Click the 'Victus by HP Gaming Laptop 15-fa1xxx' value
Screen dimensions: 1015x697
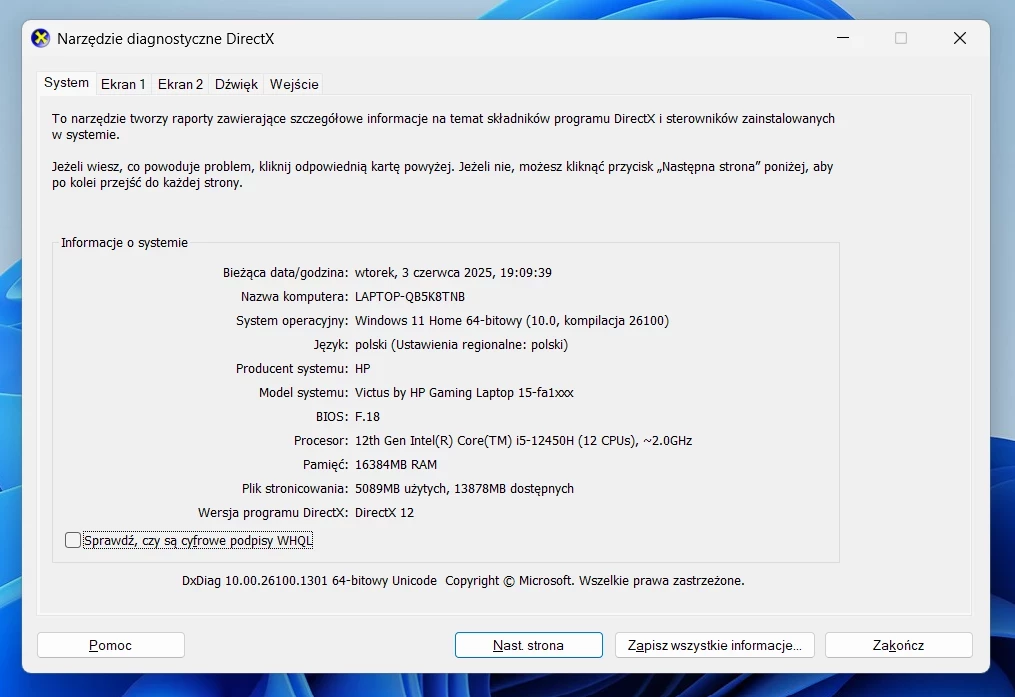(464, 392)
